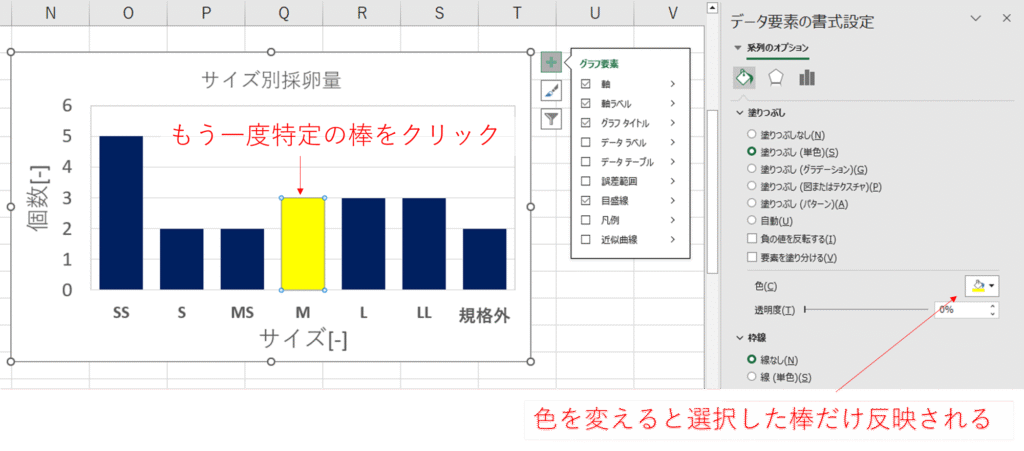The image size is (1024, 451).
Task: Open the task pane options chevron
Action: [978, 18]
